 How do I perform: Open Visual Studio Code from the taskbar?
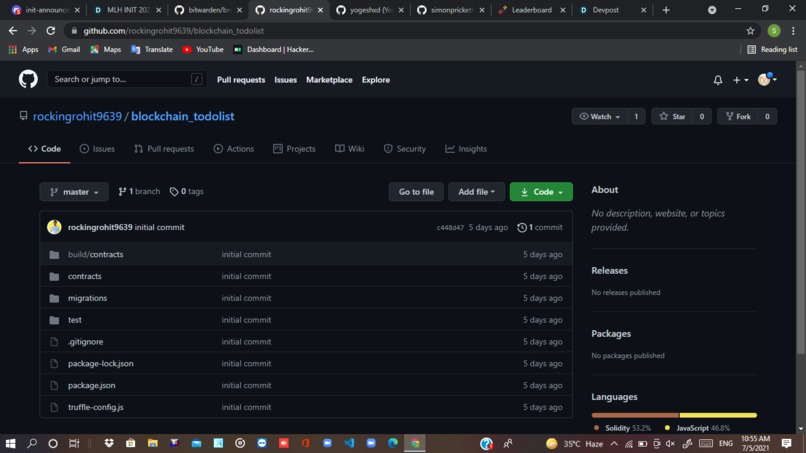tap(349, 443)
